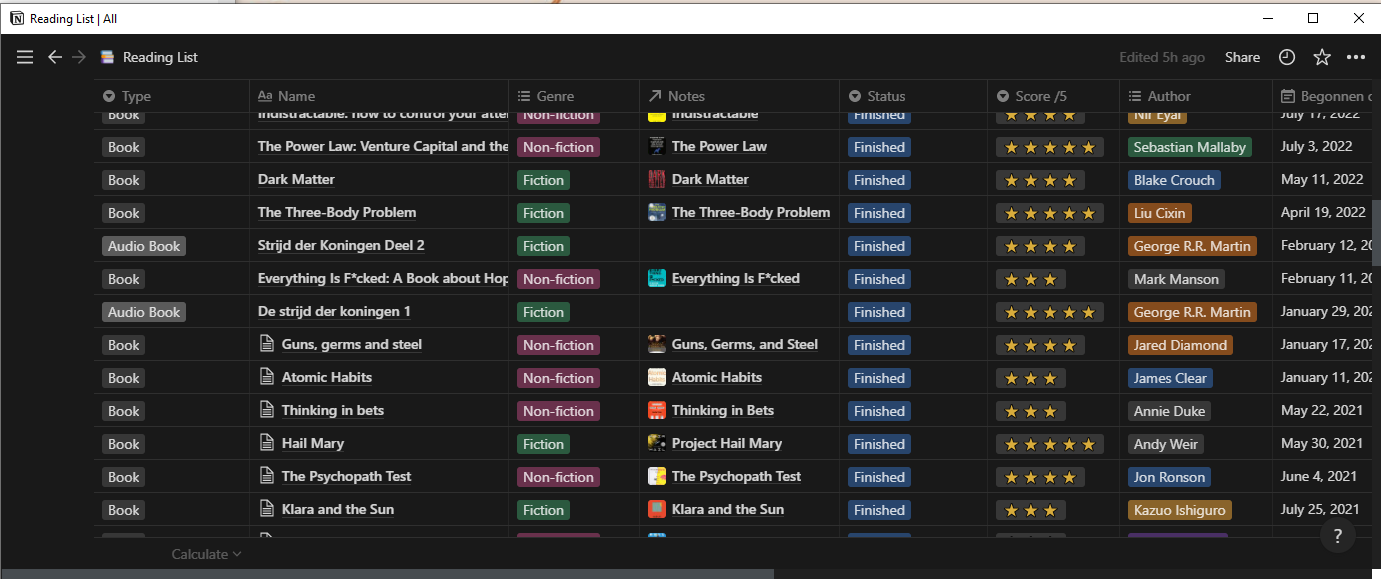Click page icon beside Thinking in bets

point(267,410)
